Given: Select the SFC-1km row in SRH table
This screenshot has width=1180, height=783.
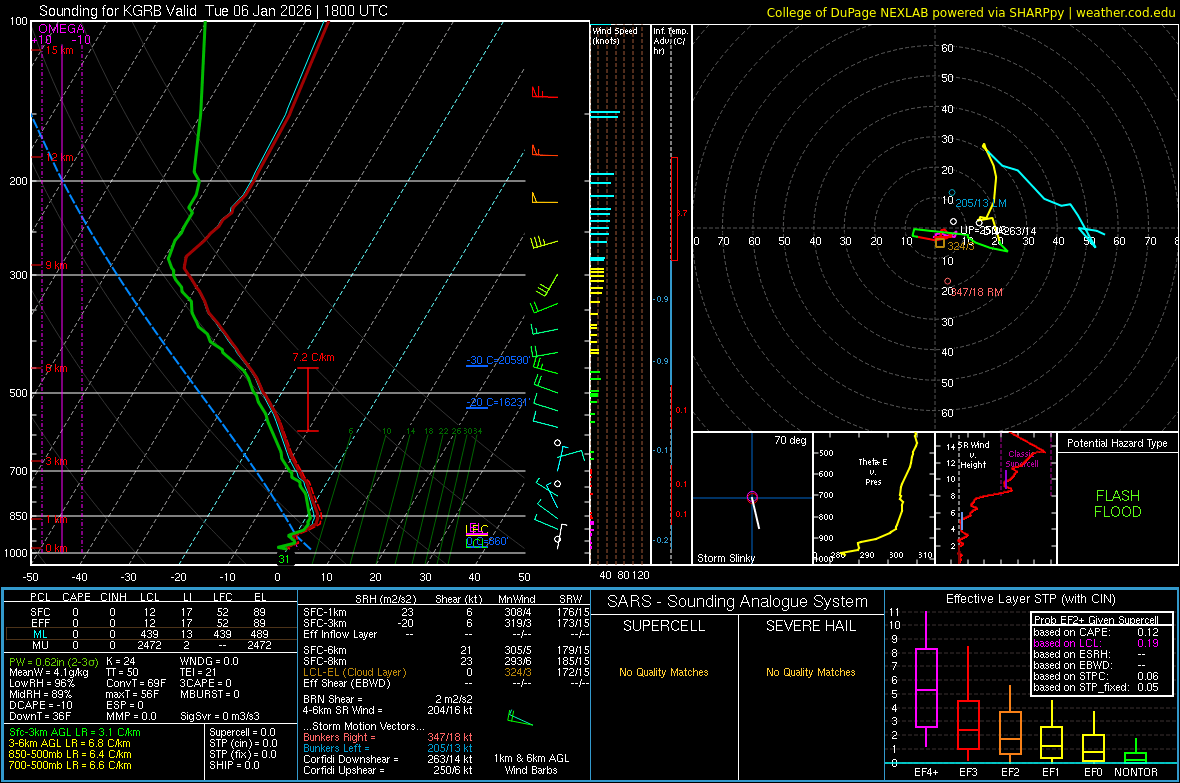Looking at the screenshot, I should point(446,612).
